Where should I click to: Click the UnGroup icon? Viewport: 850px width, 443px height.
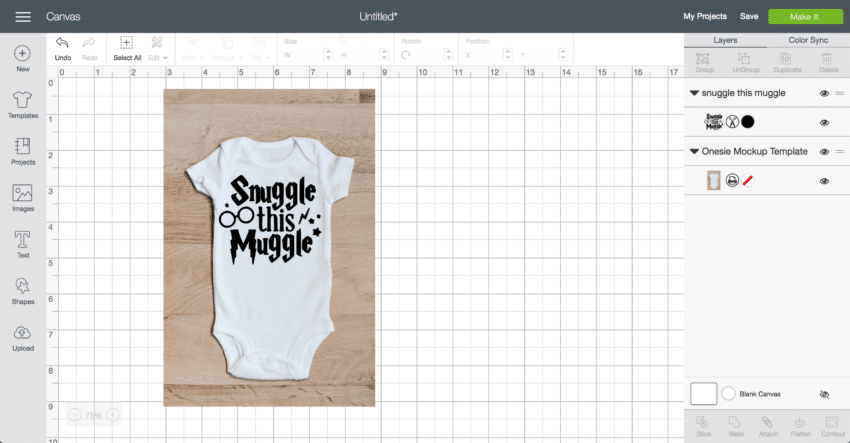point(745,62)
